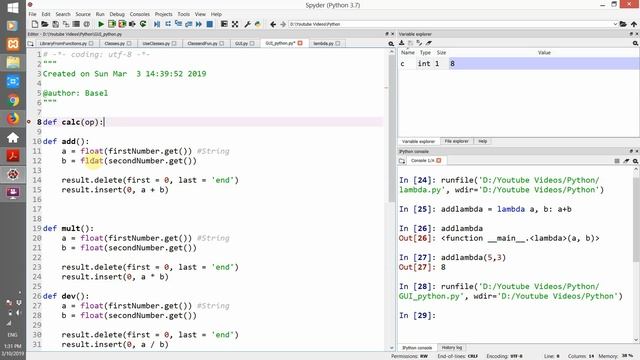Switch to the UseClasses.py tab
The height and width of the screenshot is (360, 640).
point(156,43)
